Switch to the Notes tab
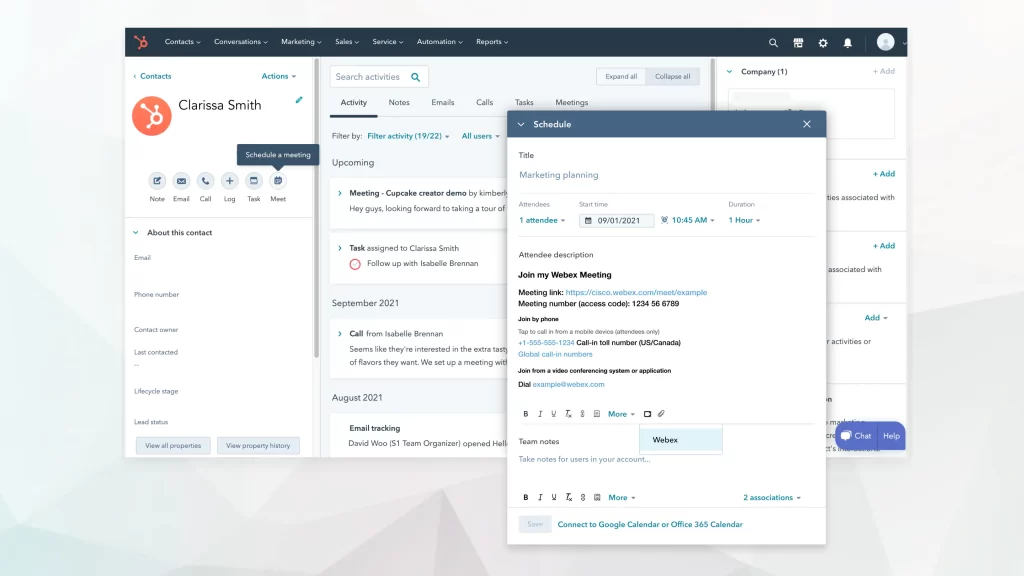The width and height of the screenshot is (1024, 576). [399, 103]
